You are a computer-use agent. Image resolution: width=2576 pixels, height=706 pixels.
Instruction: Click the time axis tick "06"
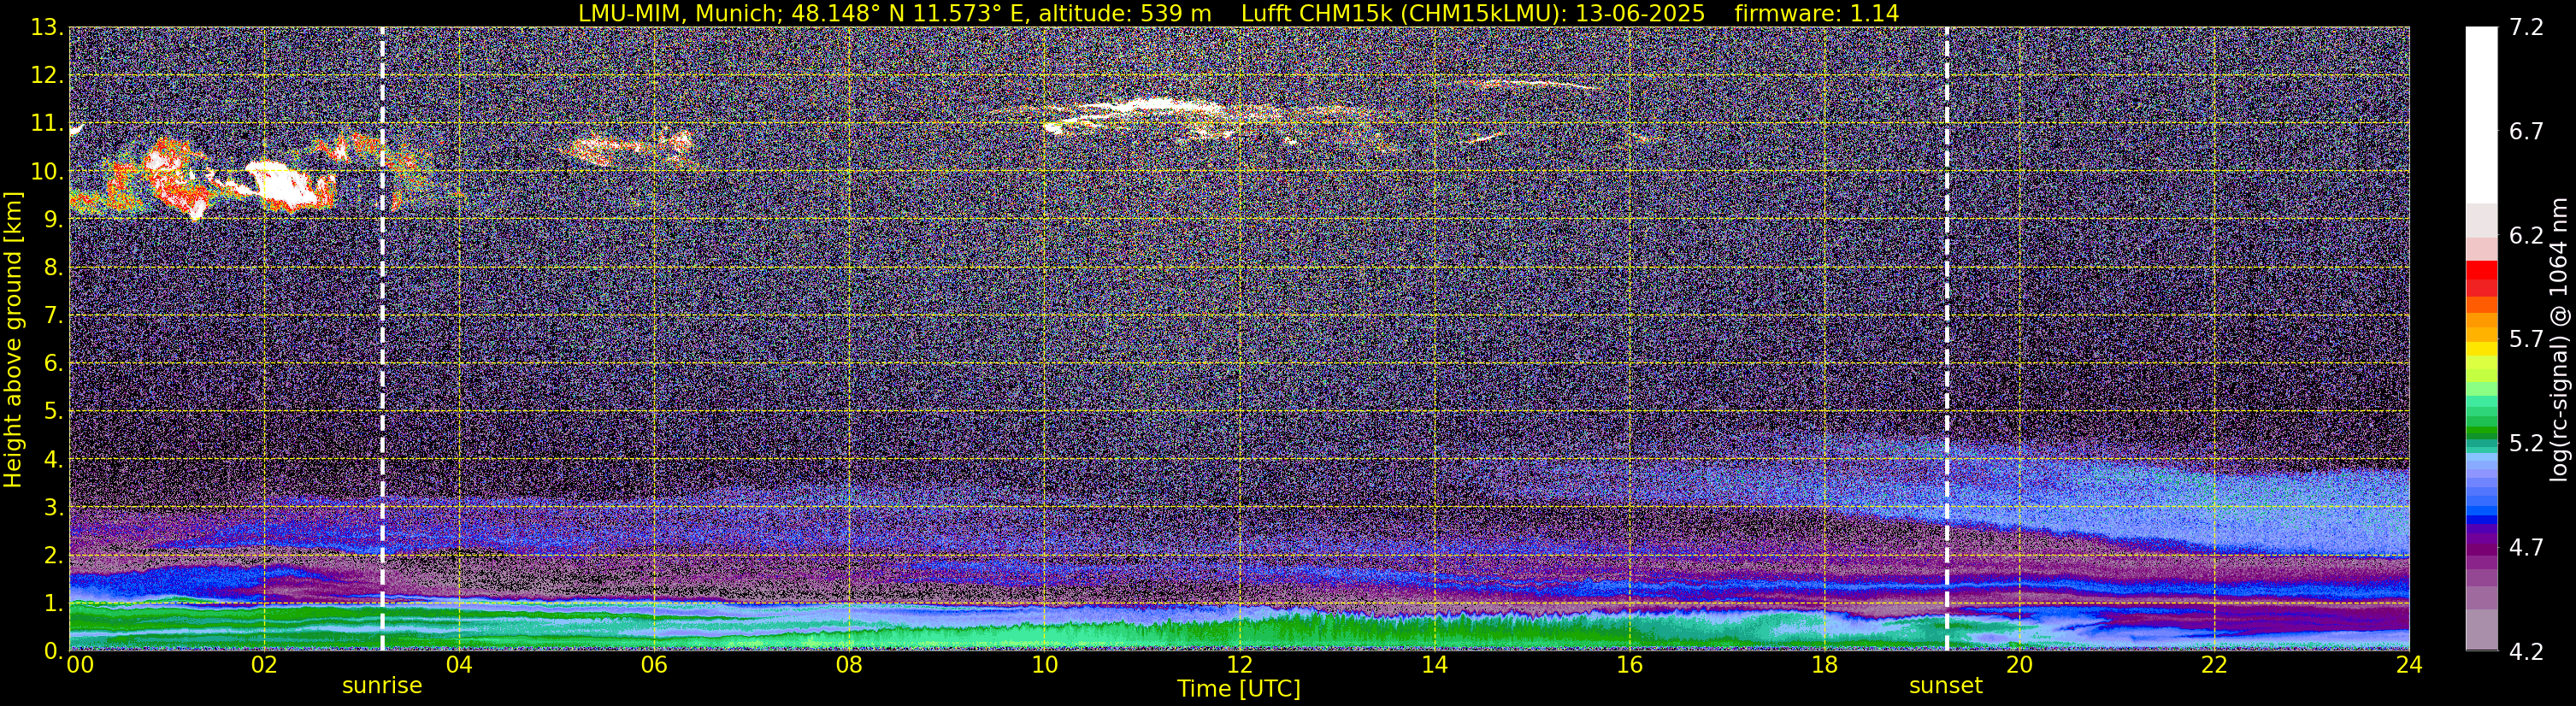point(654,665)
